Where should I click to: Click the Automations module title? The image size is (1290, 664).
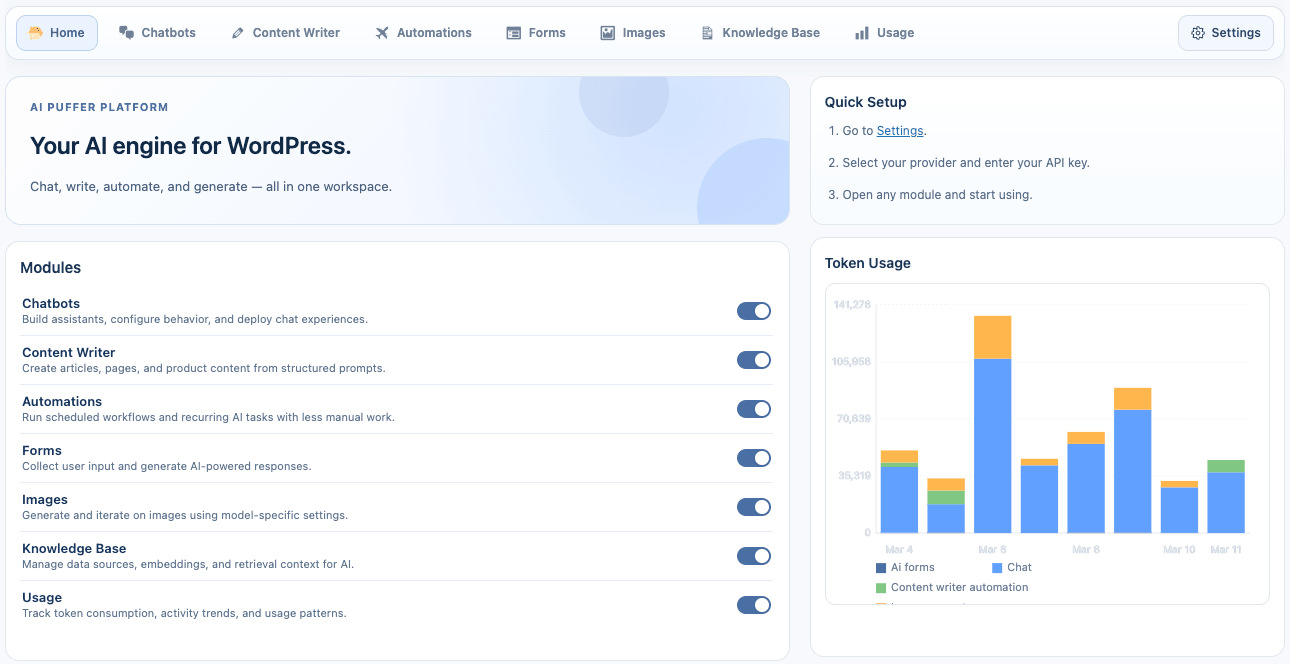tap(62, 402)
